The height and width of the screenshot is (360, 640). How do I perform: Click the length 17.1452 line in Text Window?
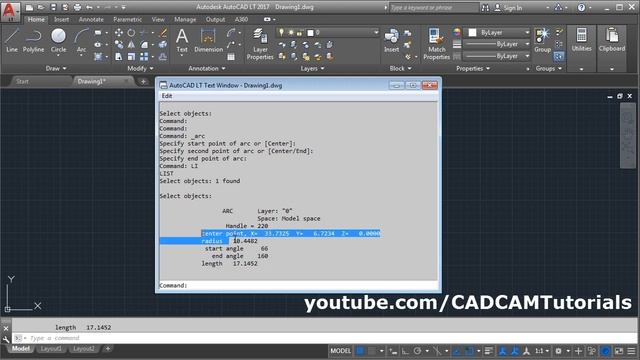click(229, 264)
